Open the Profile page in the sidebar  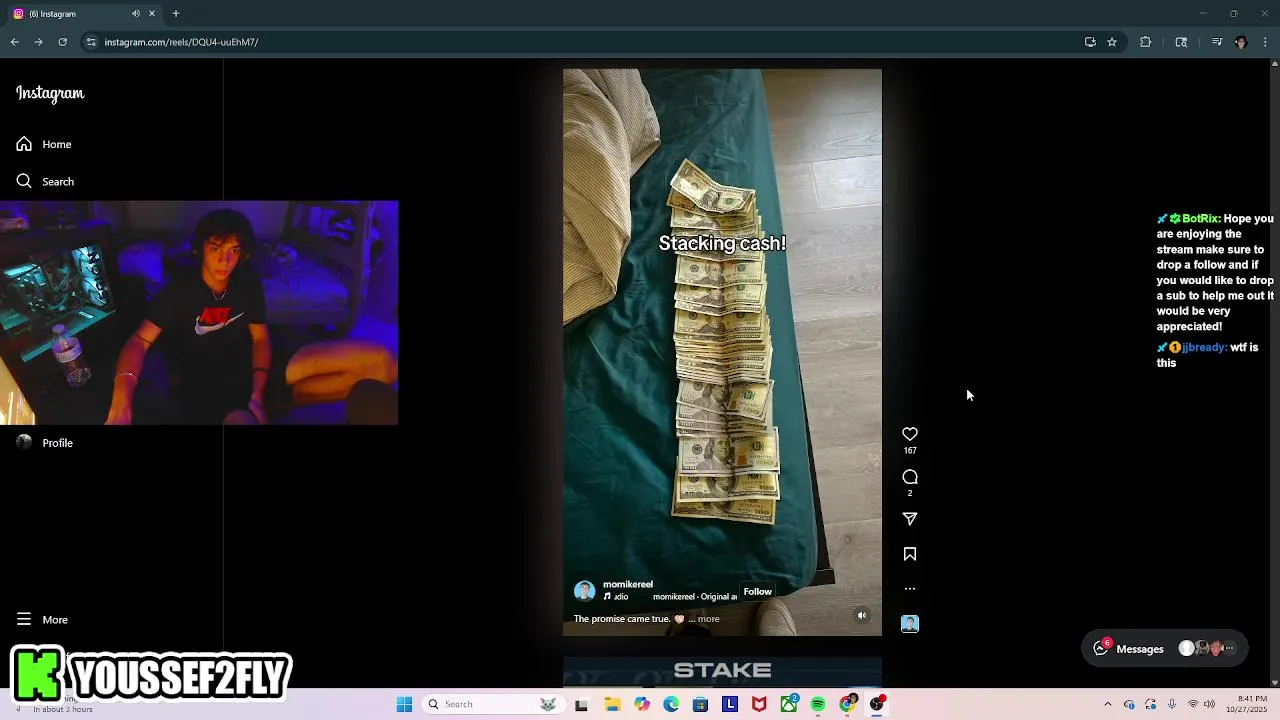click(45, 442)
